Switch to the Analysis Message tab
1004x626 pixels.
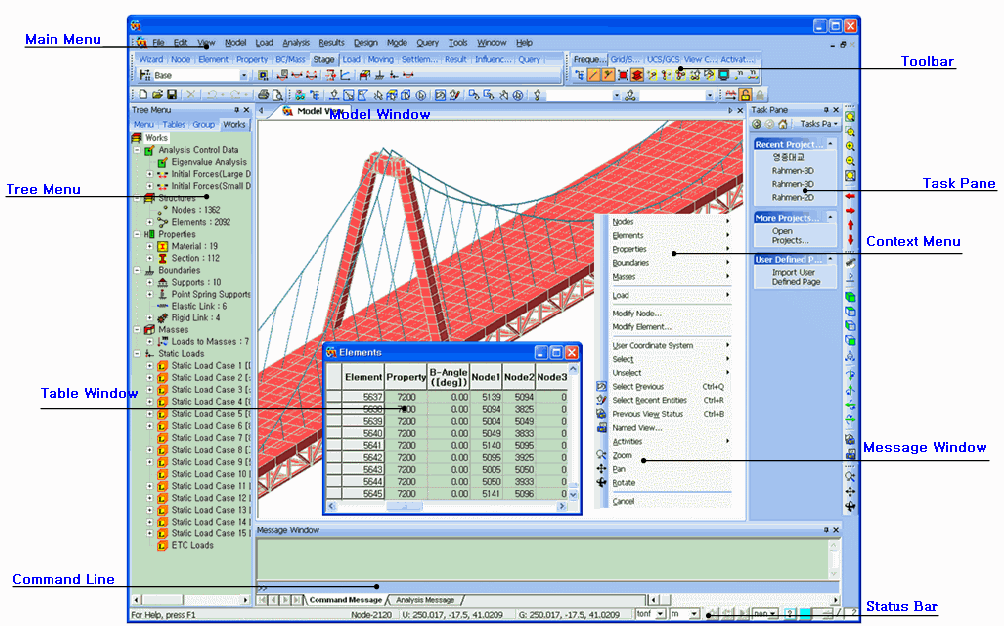(425, 600)
